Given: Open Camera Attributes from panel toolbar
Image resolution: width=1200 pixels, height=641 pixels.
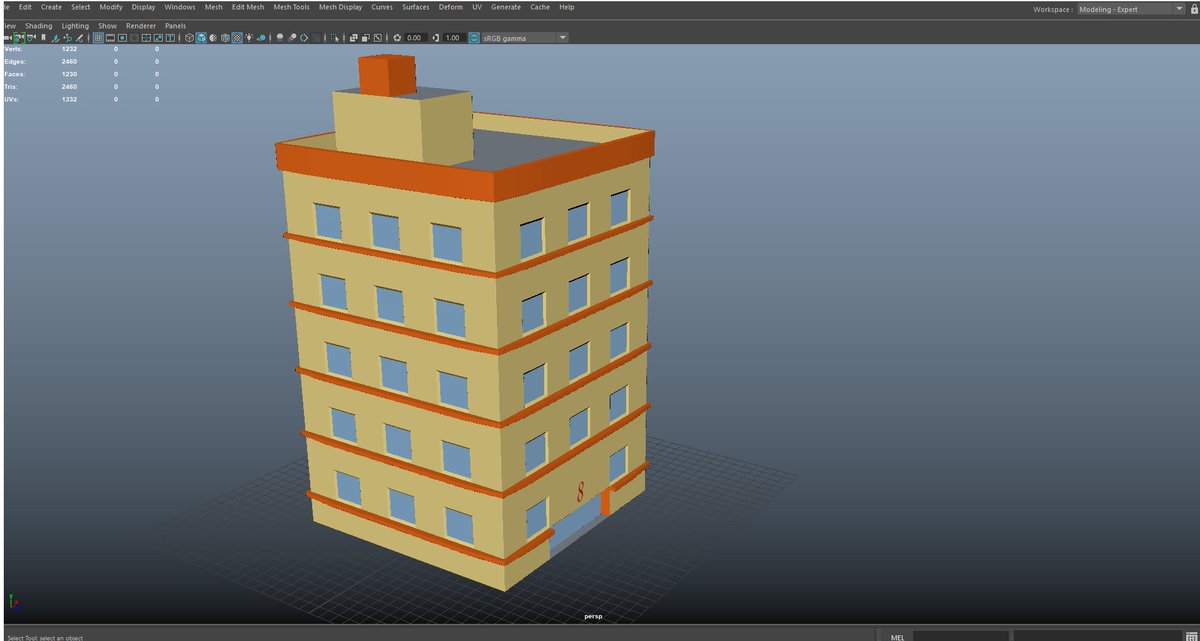Looking at the screenshot, I should click(31, 38).
